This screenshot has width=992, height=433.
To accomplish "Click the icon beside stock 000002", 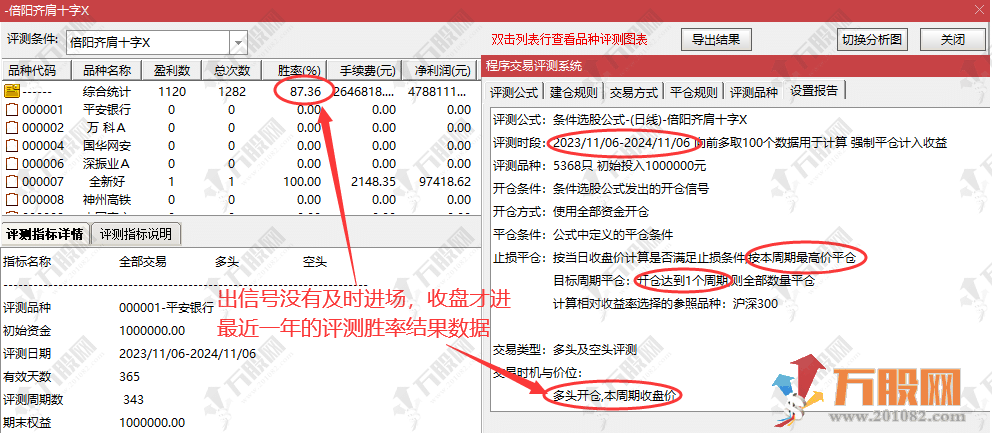I will 13,127.
